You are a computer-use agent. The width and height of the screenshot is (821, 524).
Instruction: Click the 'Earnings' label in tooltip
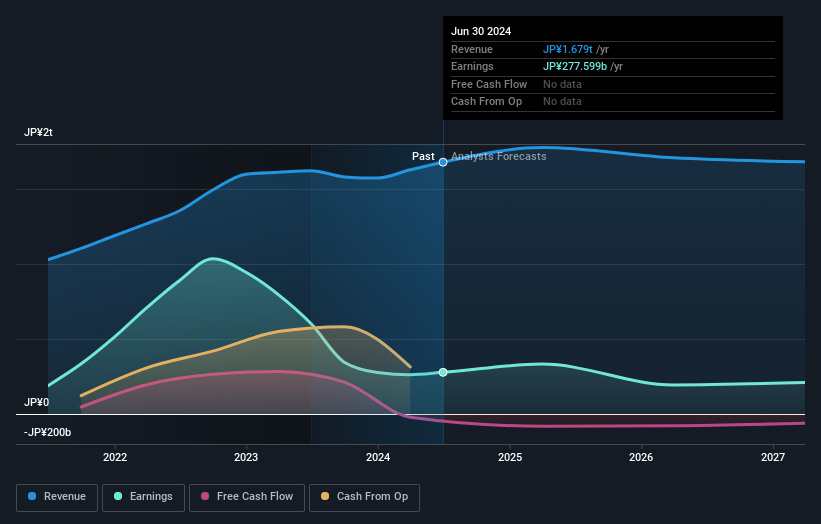(472, 66)
